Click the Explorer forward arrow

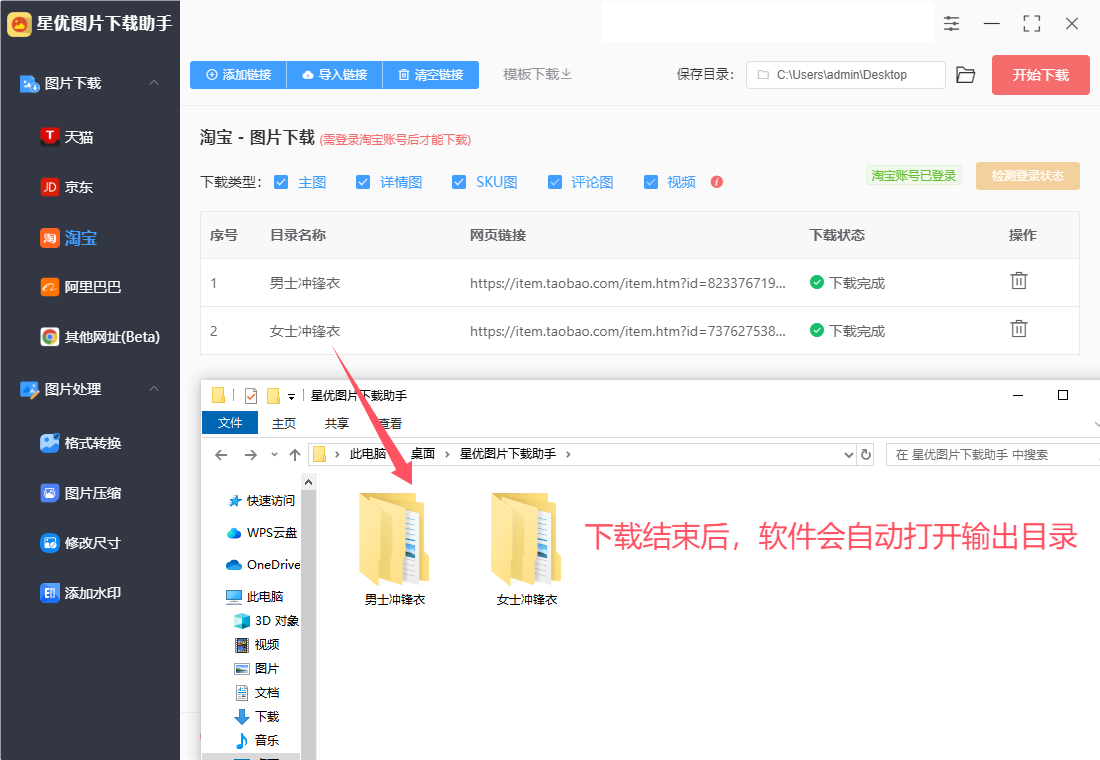250,455
